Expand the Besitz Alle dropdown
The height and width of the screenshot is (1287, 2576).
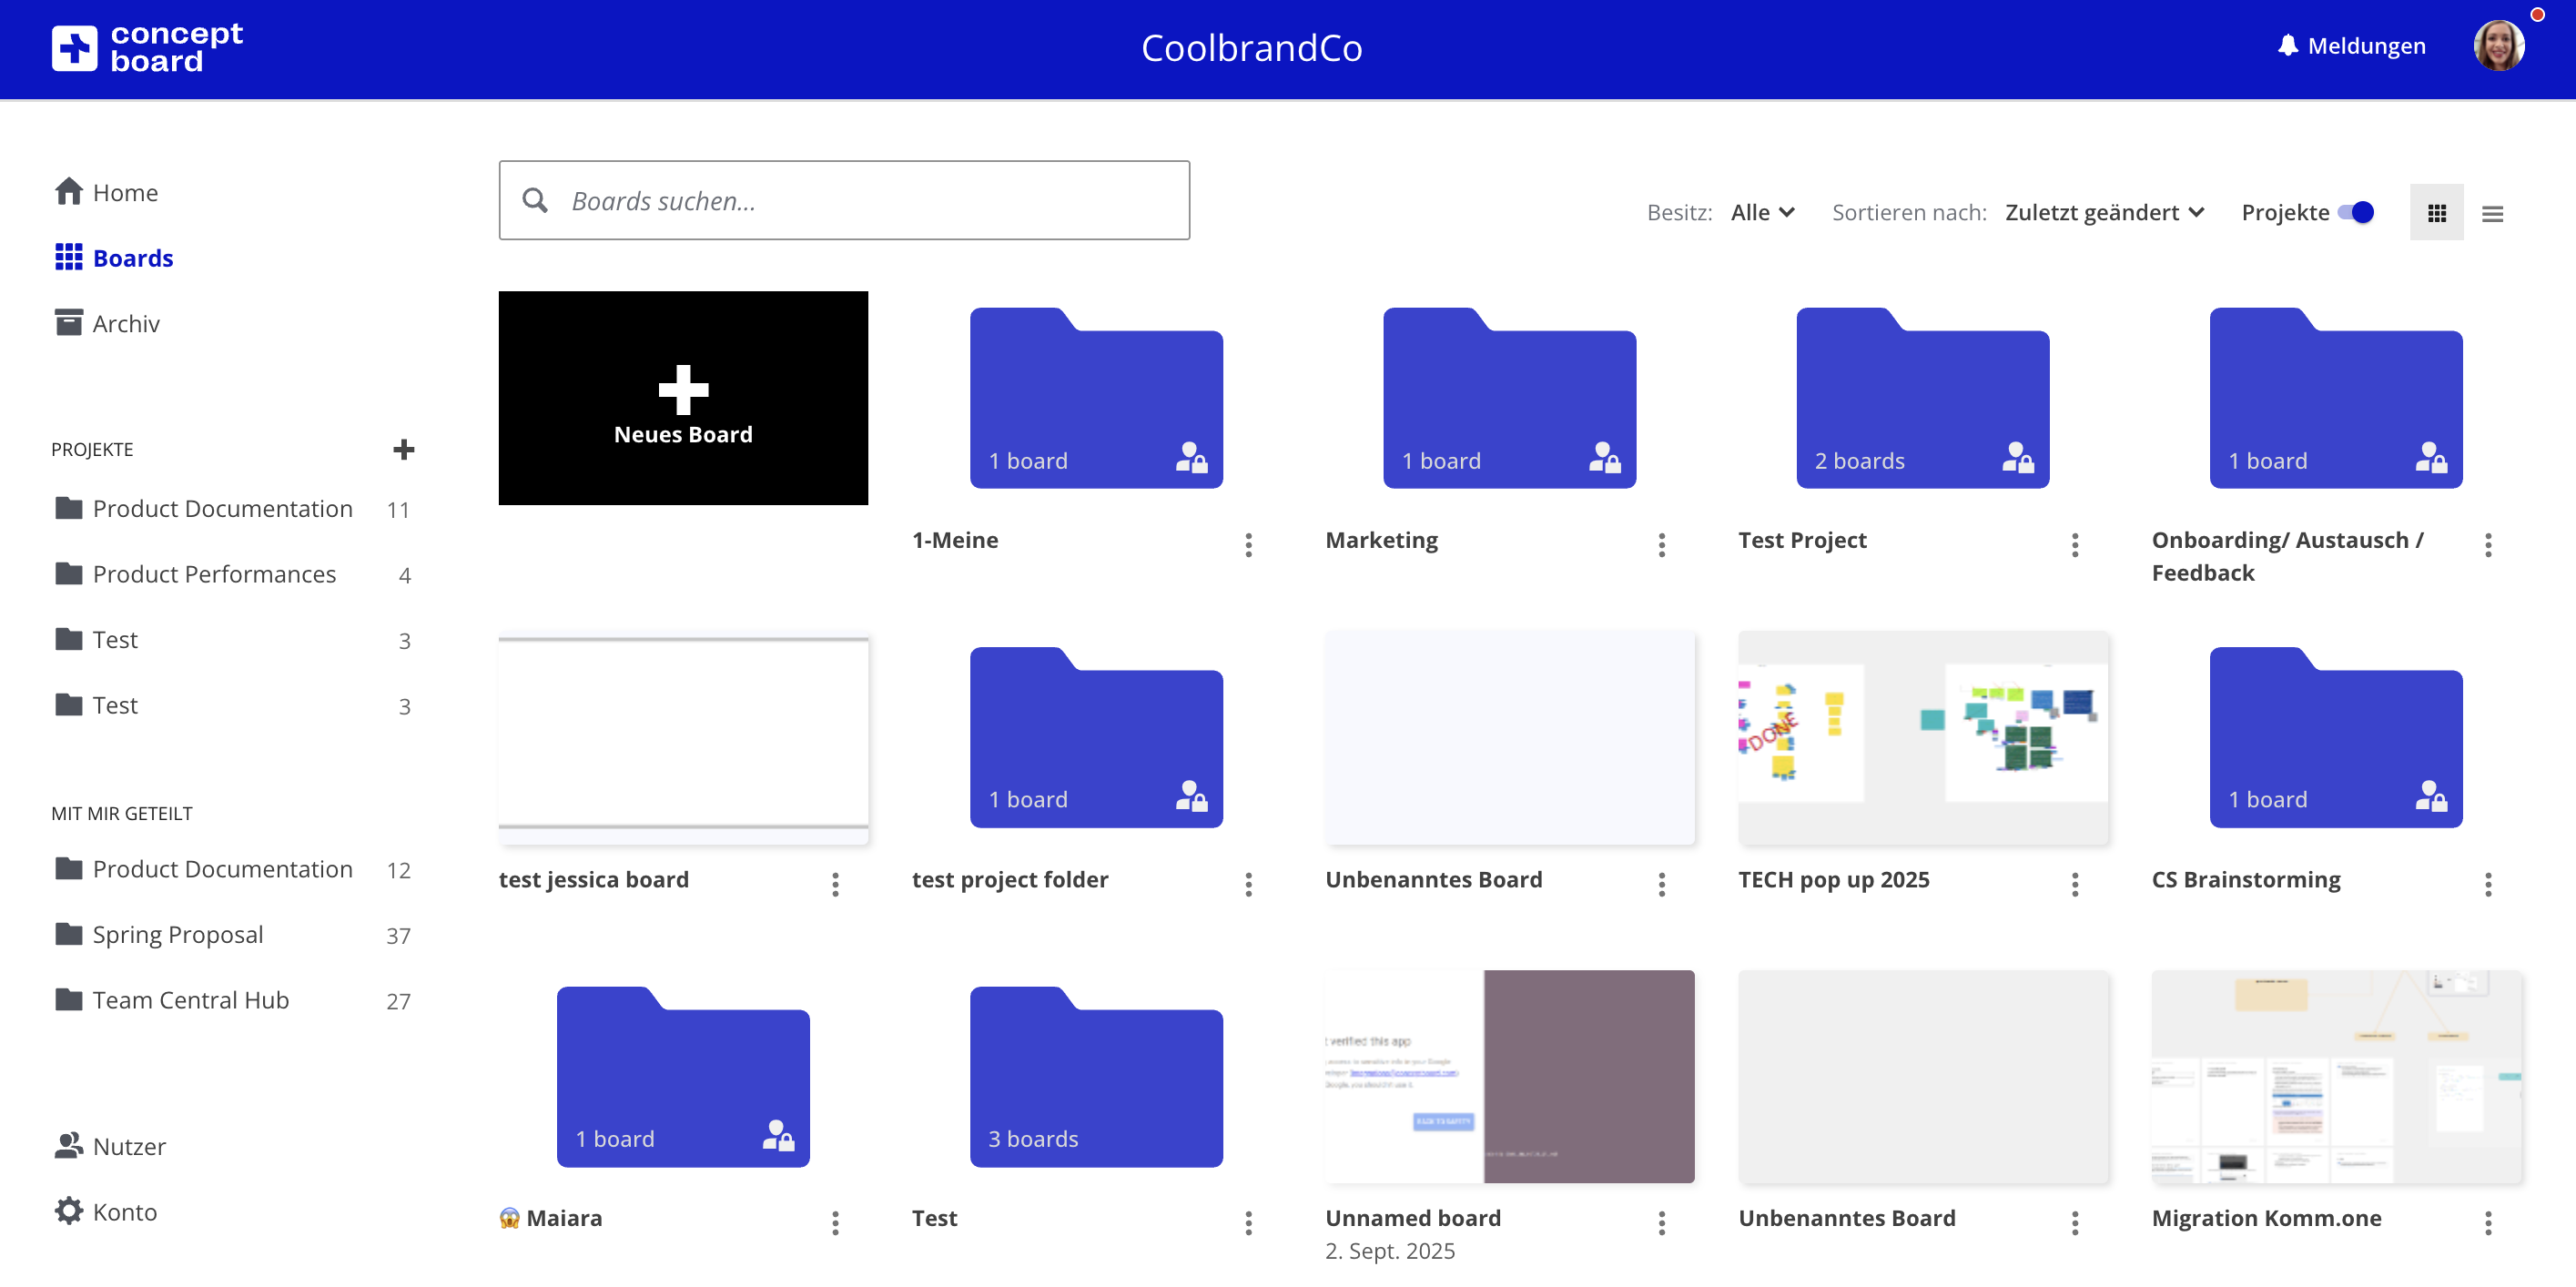click(x=1762, y=212)
